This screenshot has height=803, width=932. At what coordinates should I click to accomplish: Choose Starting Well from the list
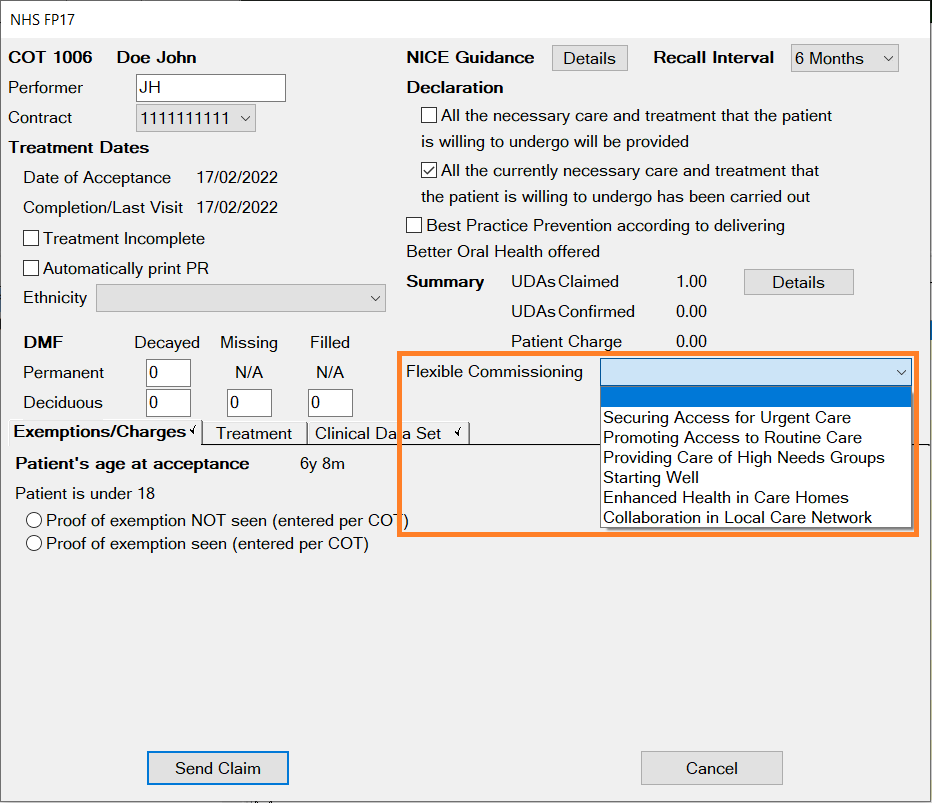[x=651, y=478]
